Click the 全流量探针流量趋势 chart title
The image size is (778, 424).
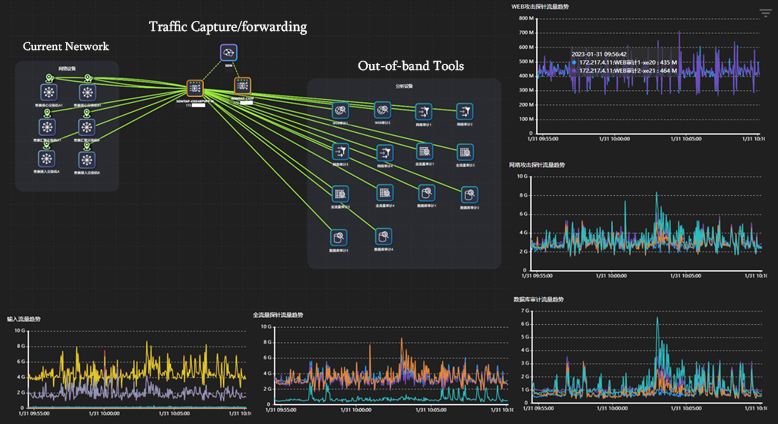[278, 315]
